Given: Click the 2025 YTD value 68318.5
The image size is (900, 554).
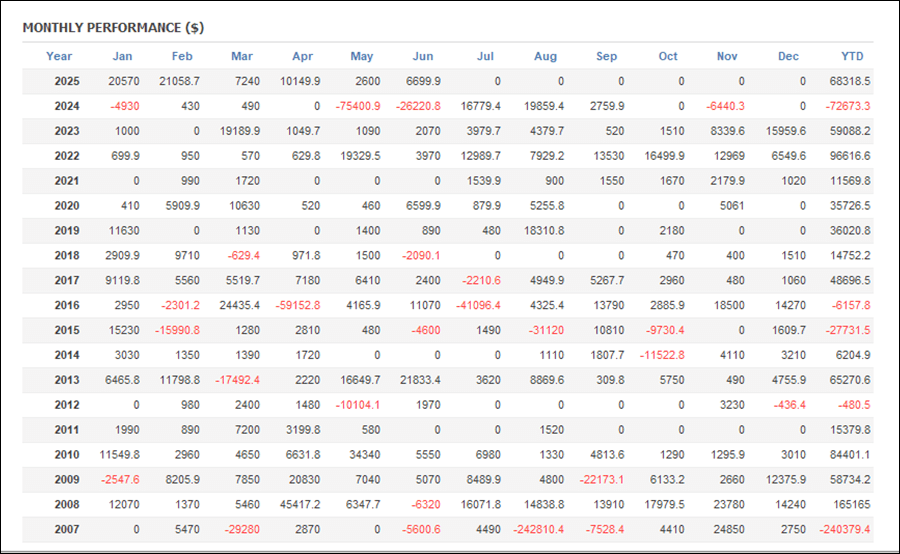Looking at the screenshot, I should click(849, 81).
